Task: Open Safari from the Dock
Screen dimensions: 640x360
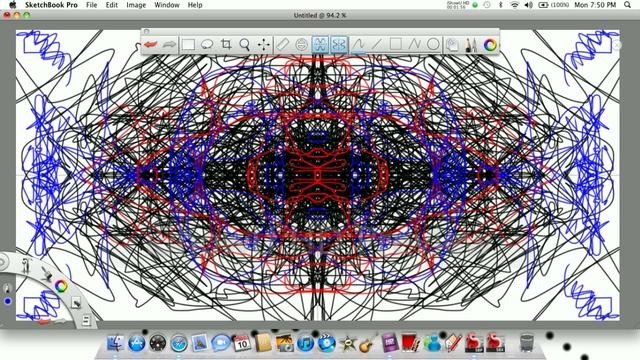Action: (179, 343)
